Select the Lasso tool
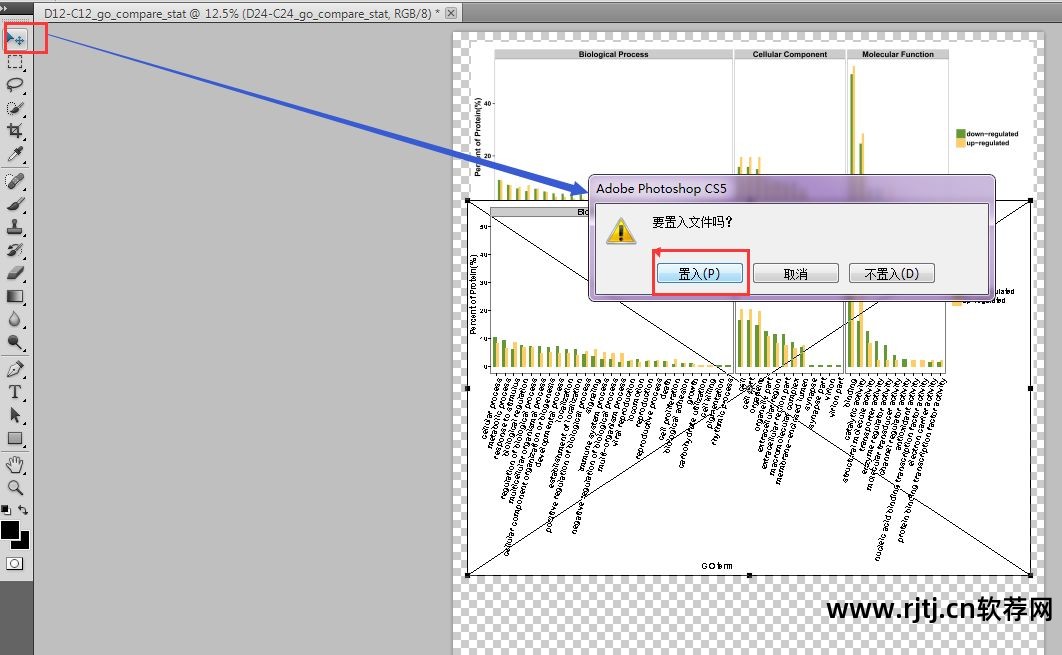The height and width of the screenshot is (655, 1062). tap(15, 85)
